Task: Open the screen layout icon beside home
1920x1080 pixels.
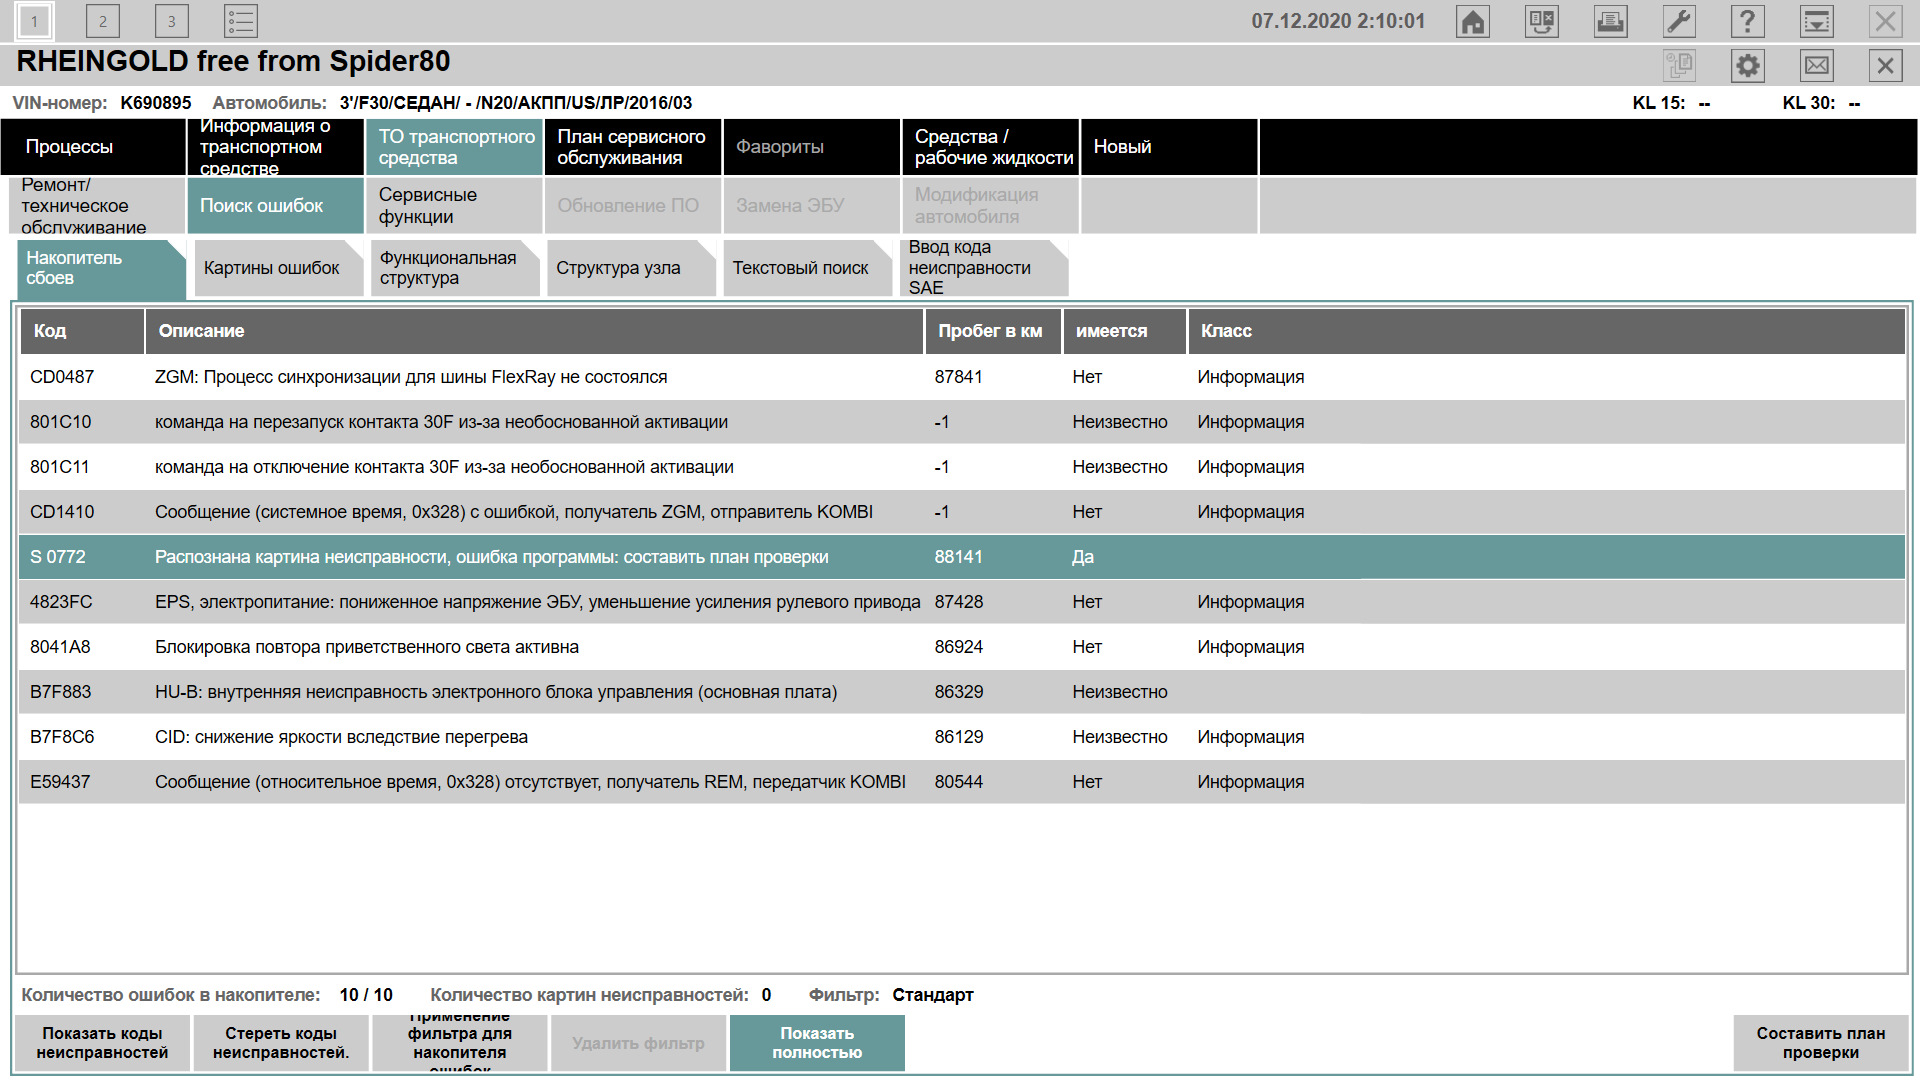Action: coord(1541,21)
